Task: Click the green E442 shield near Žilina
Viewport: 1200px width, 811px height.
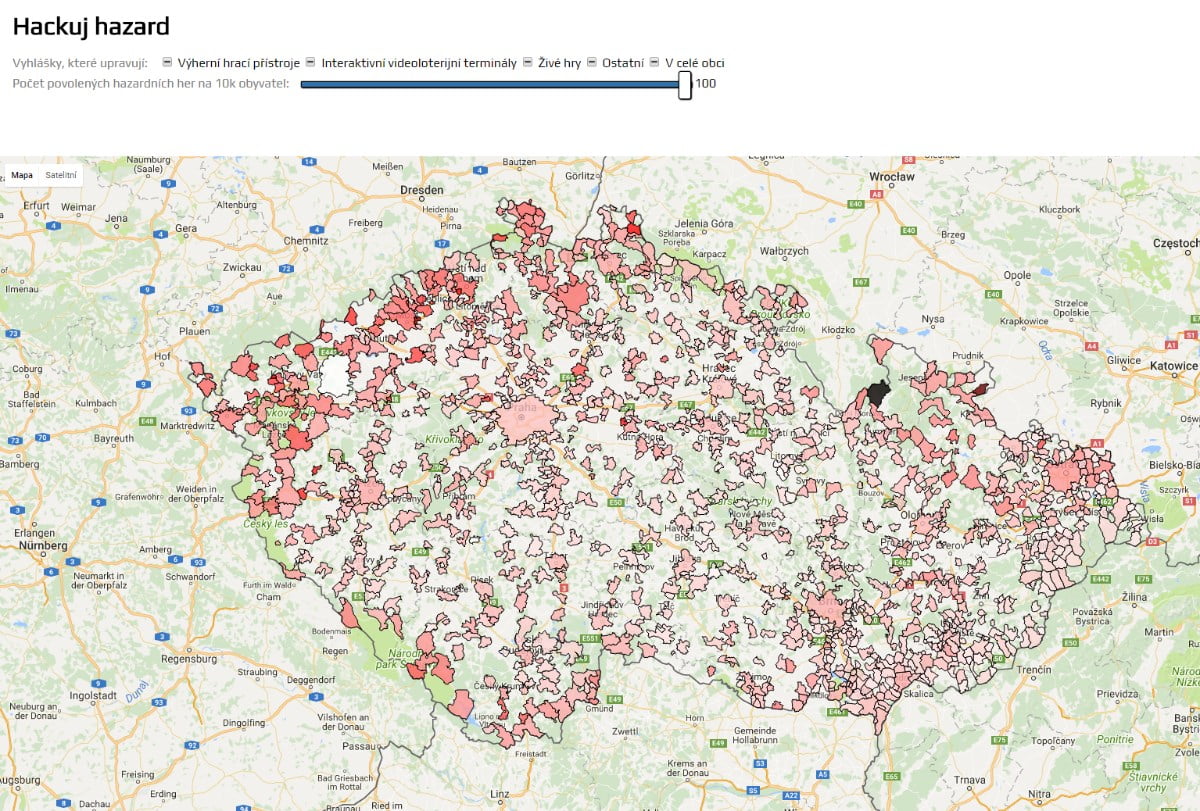Action: pos(1101,579)
